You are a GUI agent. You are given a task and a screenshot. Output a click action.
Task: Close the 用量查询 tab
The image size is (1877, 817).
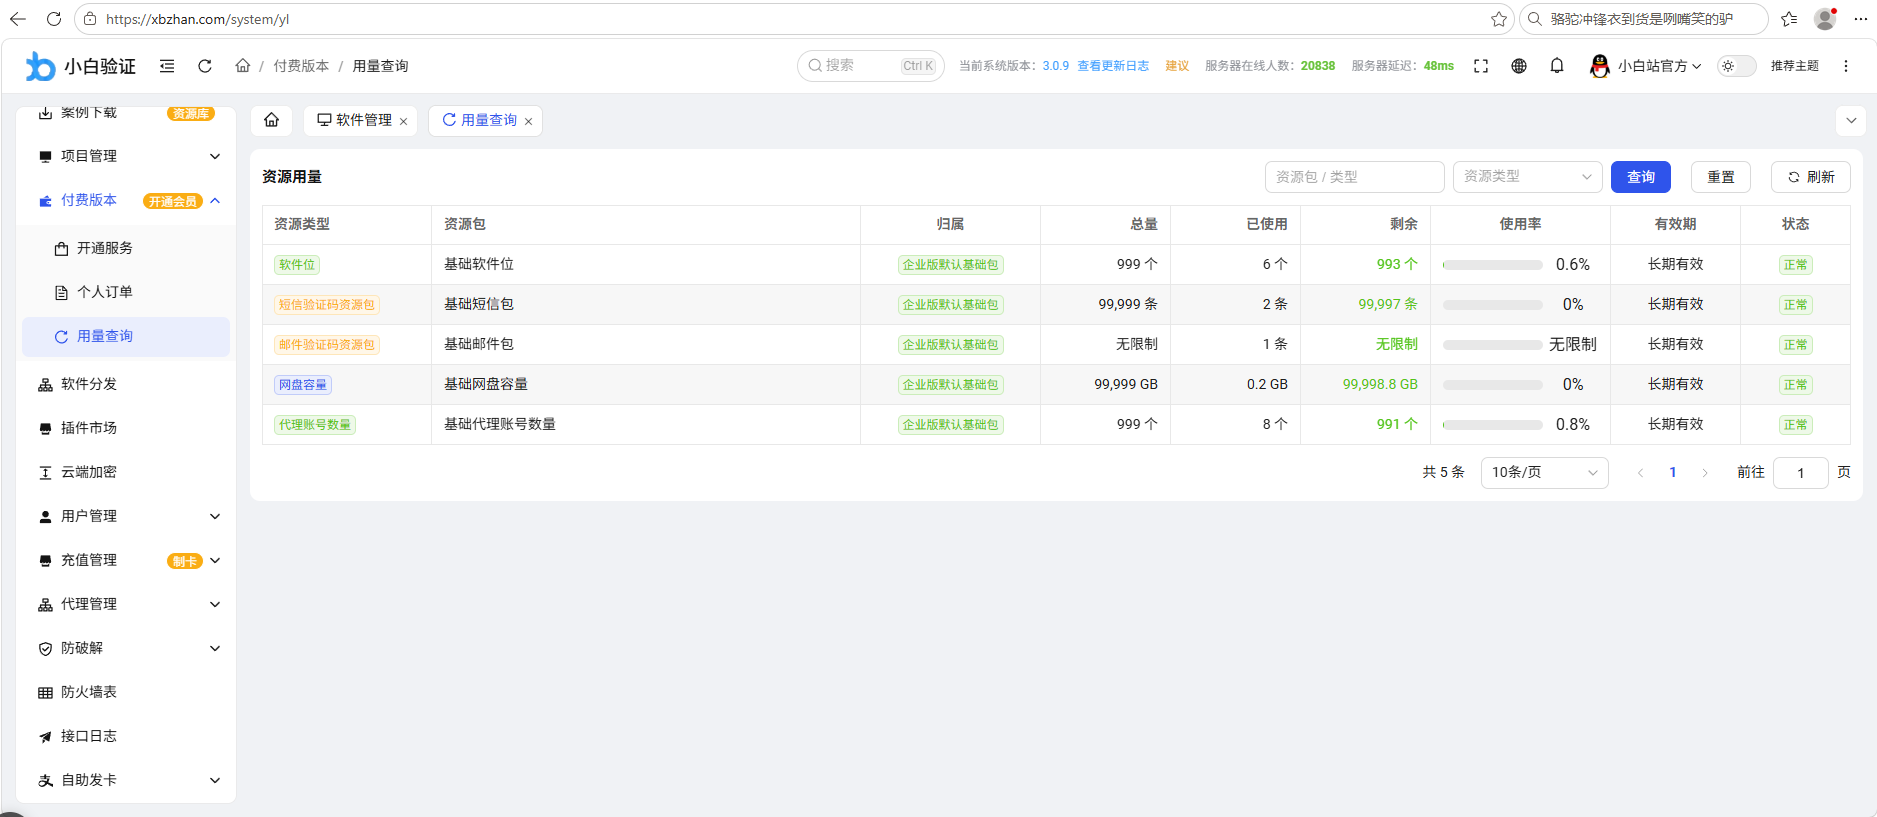[529, 121]
